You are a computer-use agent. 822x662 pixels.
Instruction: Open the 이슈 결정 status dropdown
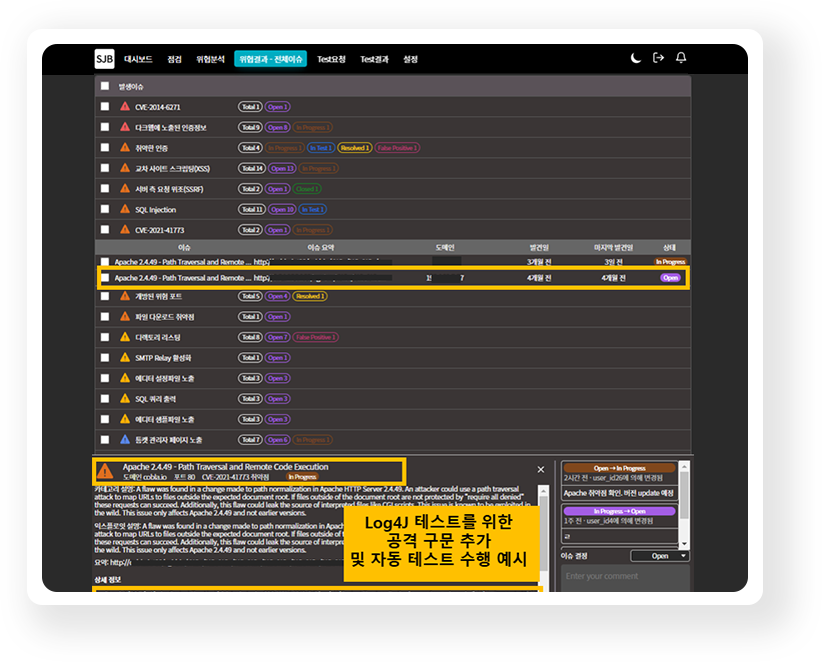coord(665,556)
